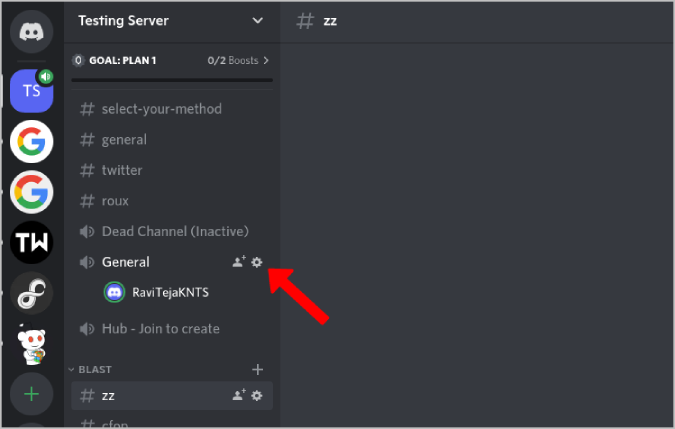Open settings gear for General voice channel
The width and height of the screenshot is (675, 429).
257,262
